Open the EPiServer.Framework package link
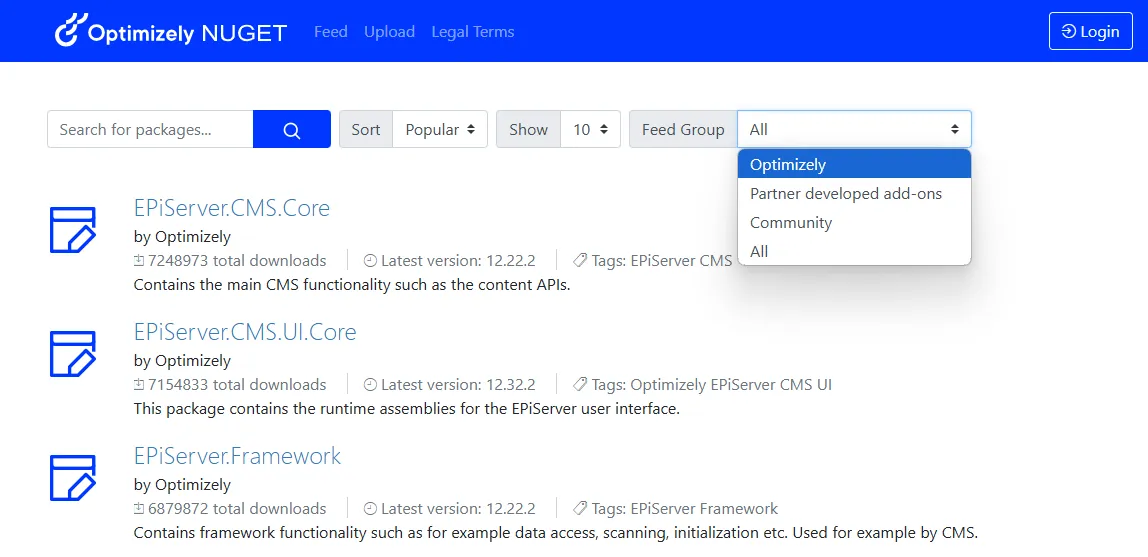The width and height of the screenshot is (1148, 557). pos(238,456)
